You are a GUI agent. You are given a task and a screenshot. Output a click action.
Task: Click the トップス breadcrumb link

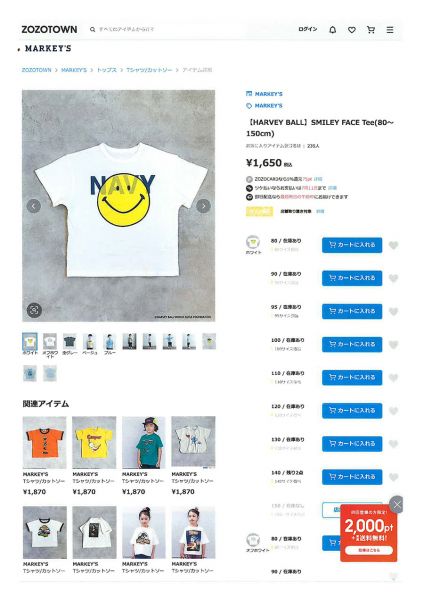(x=107, y=70)
